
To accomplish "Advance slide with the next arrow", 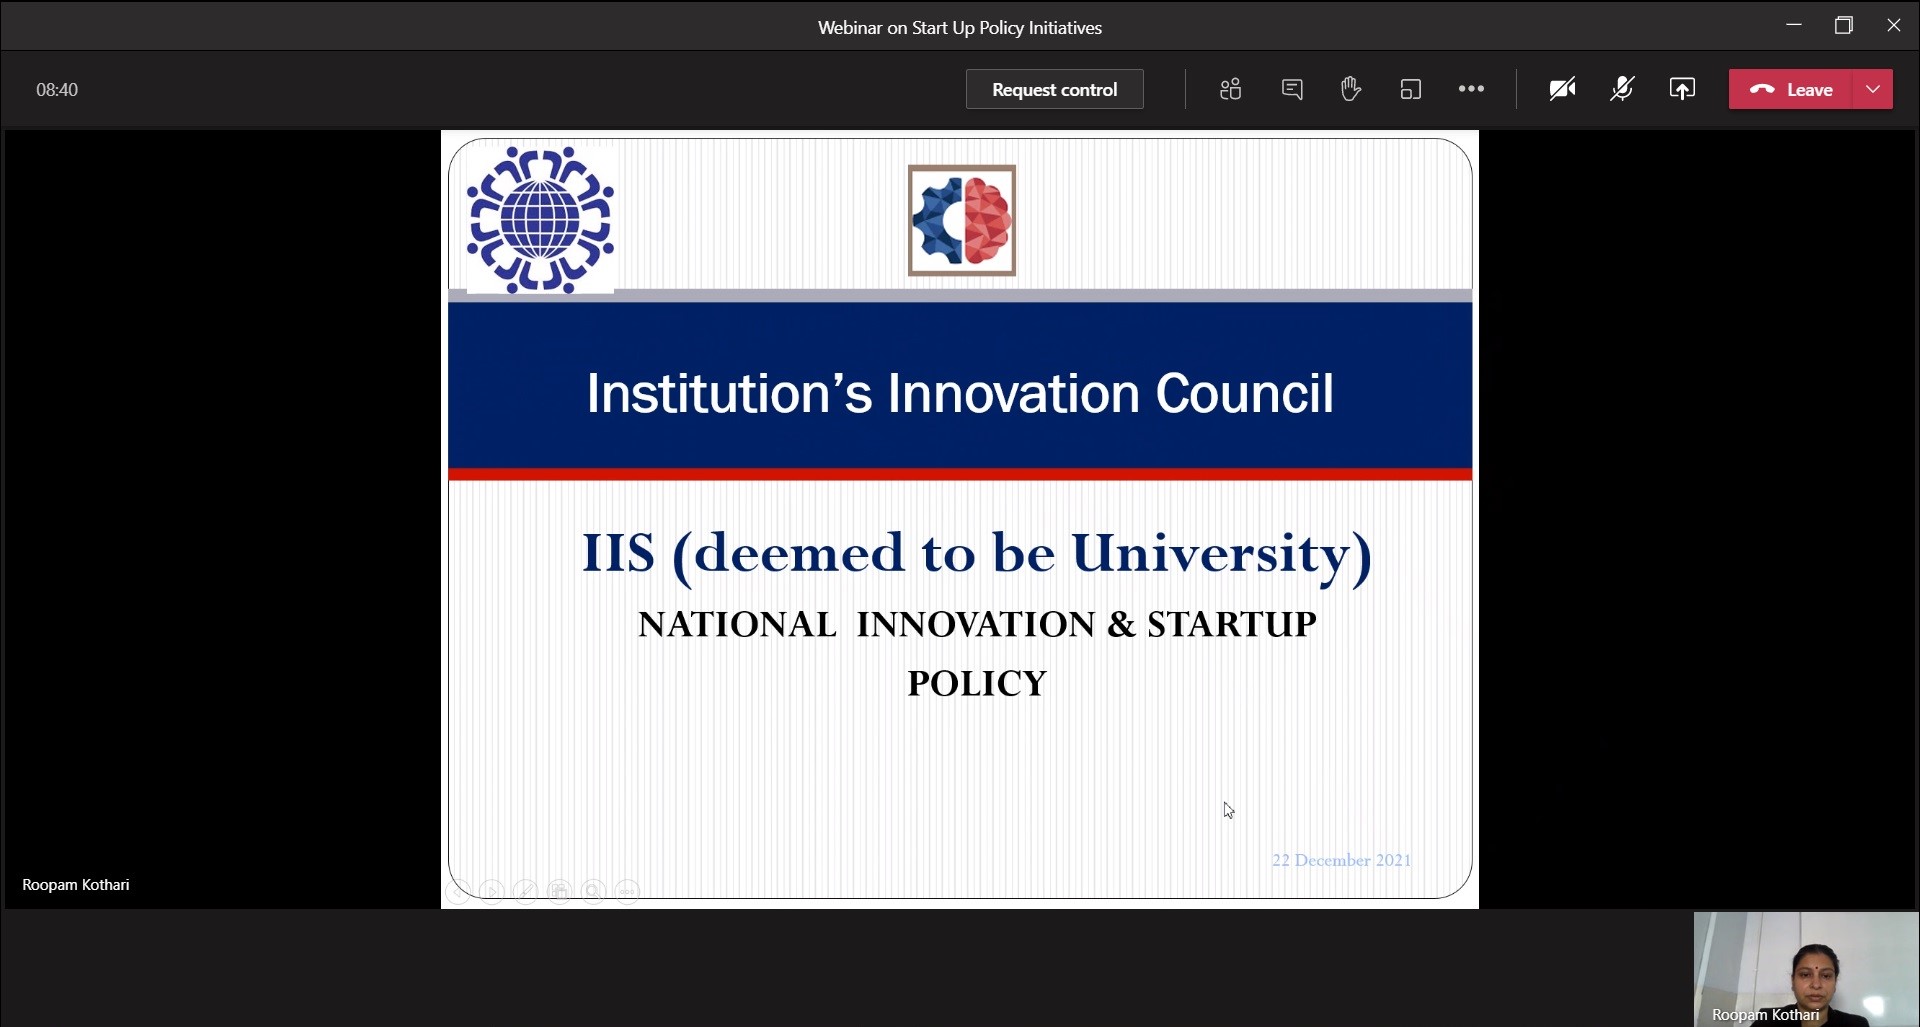I will (x=491, y=891).
